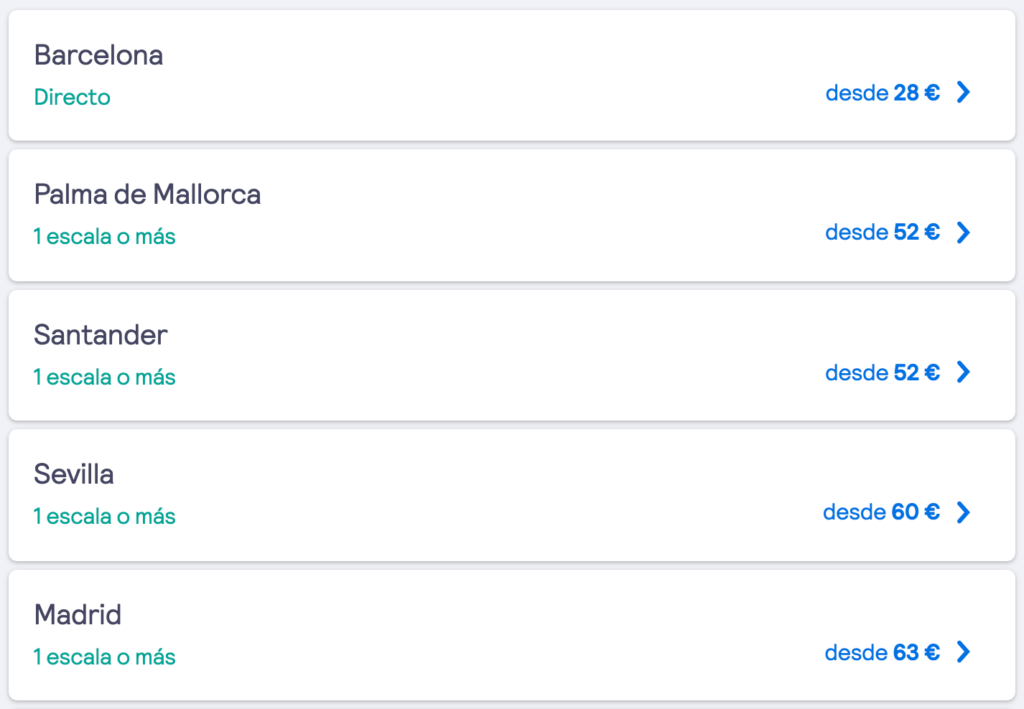Open the Palma de Mallorca destination title
This screenshot has width=1024, height=709.
148,195
